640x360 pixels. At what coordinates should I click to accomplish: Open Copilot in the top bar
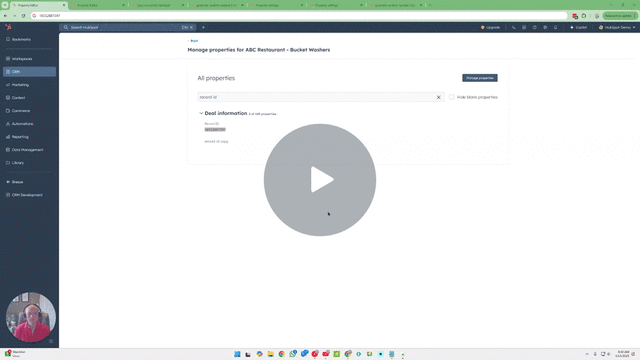click(x=579, y=27)
